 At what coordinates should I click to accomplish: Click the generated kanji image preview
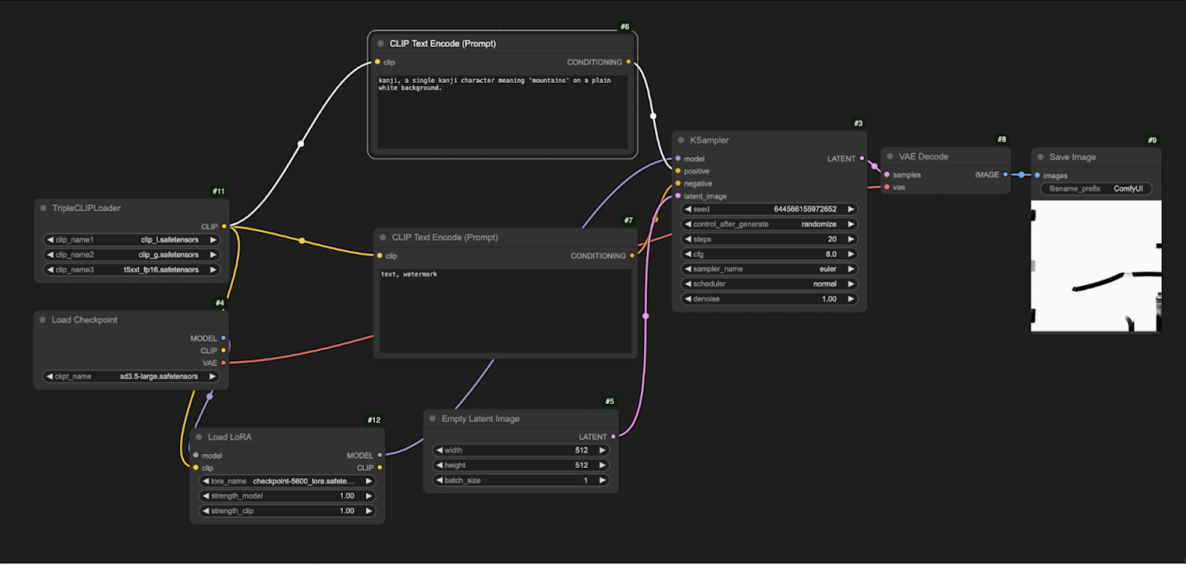[1096, 266]
